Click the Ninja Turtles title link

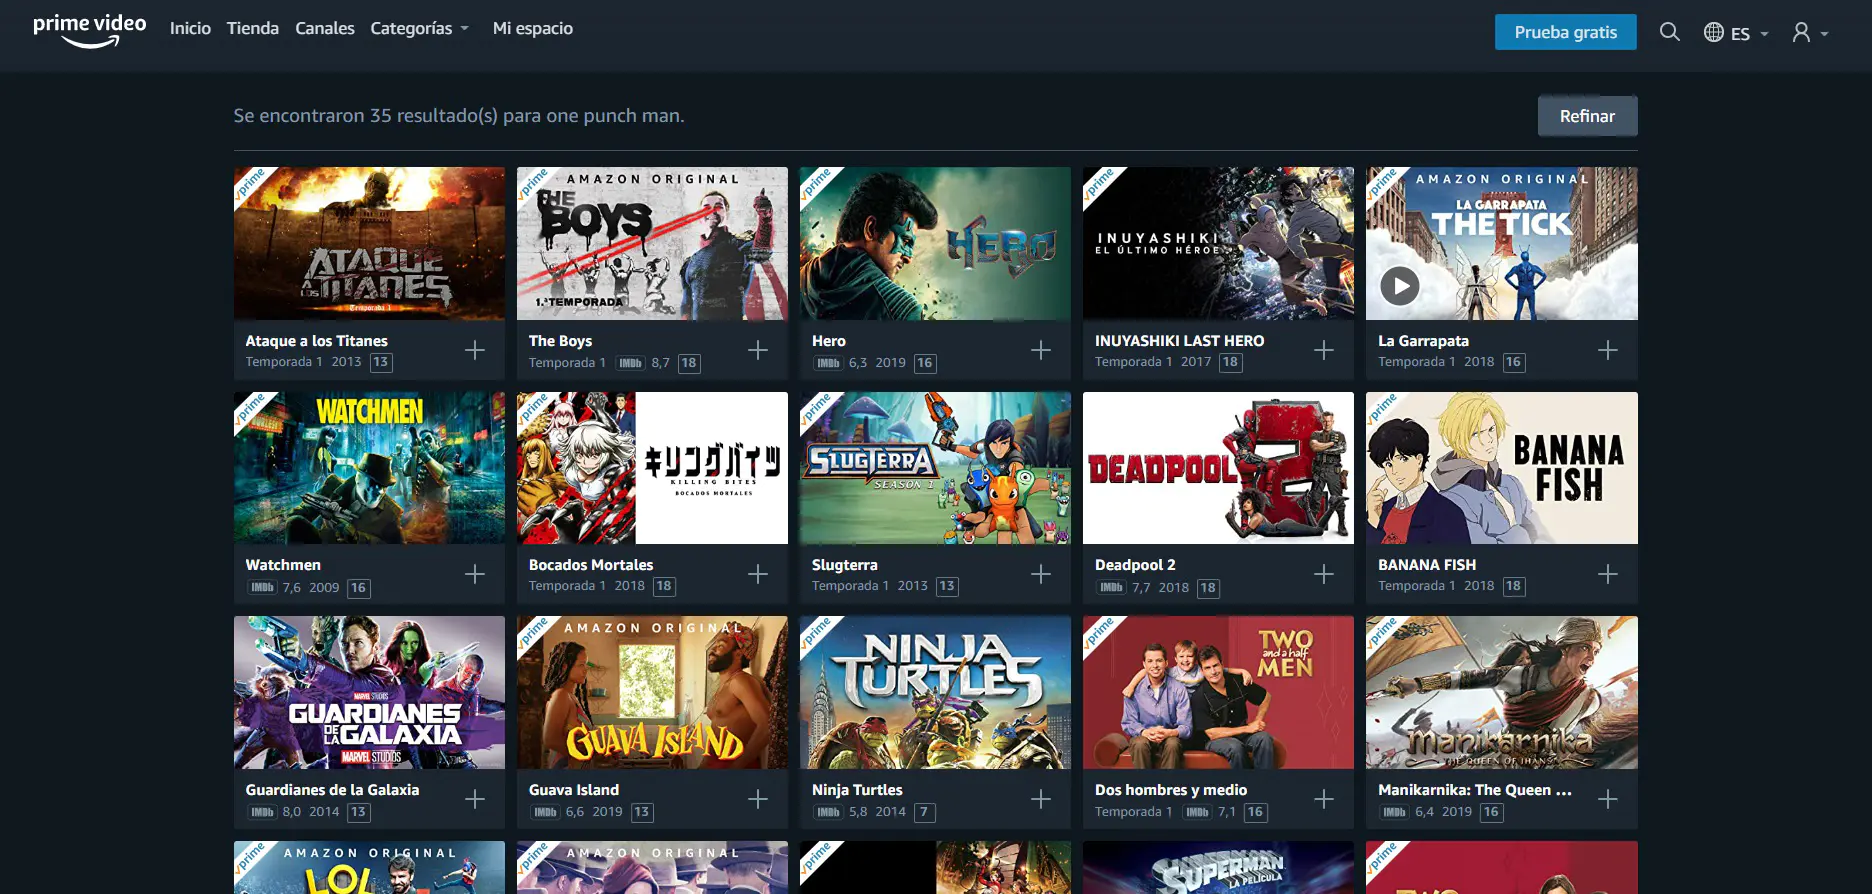pos(857,790)
